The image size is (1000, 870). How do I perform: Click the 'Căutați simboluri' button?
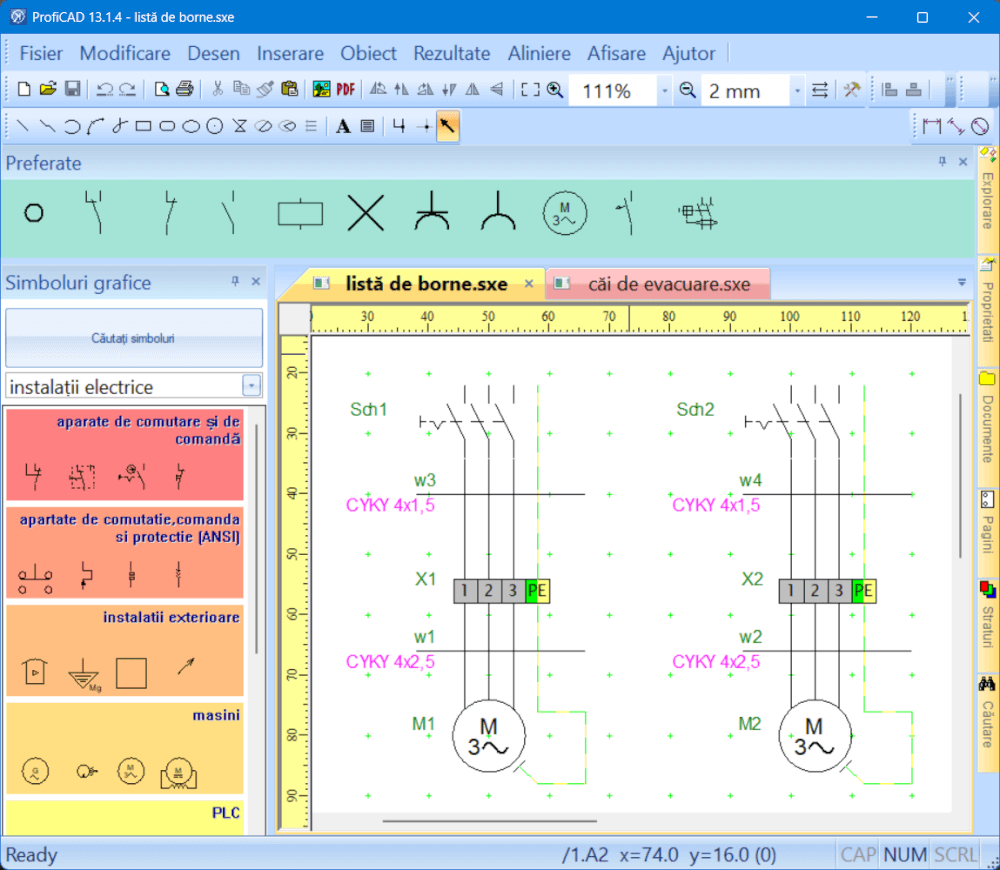tap(133, 338)
